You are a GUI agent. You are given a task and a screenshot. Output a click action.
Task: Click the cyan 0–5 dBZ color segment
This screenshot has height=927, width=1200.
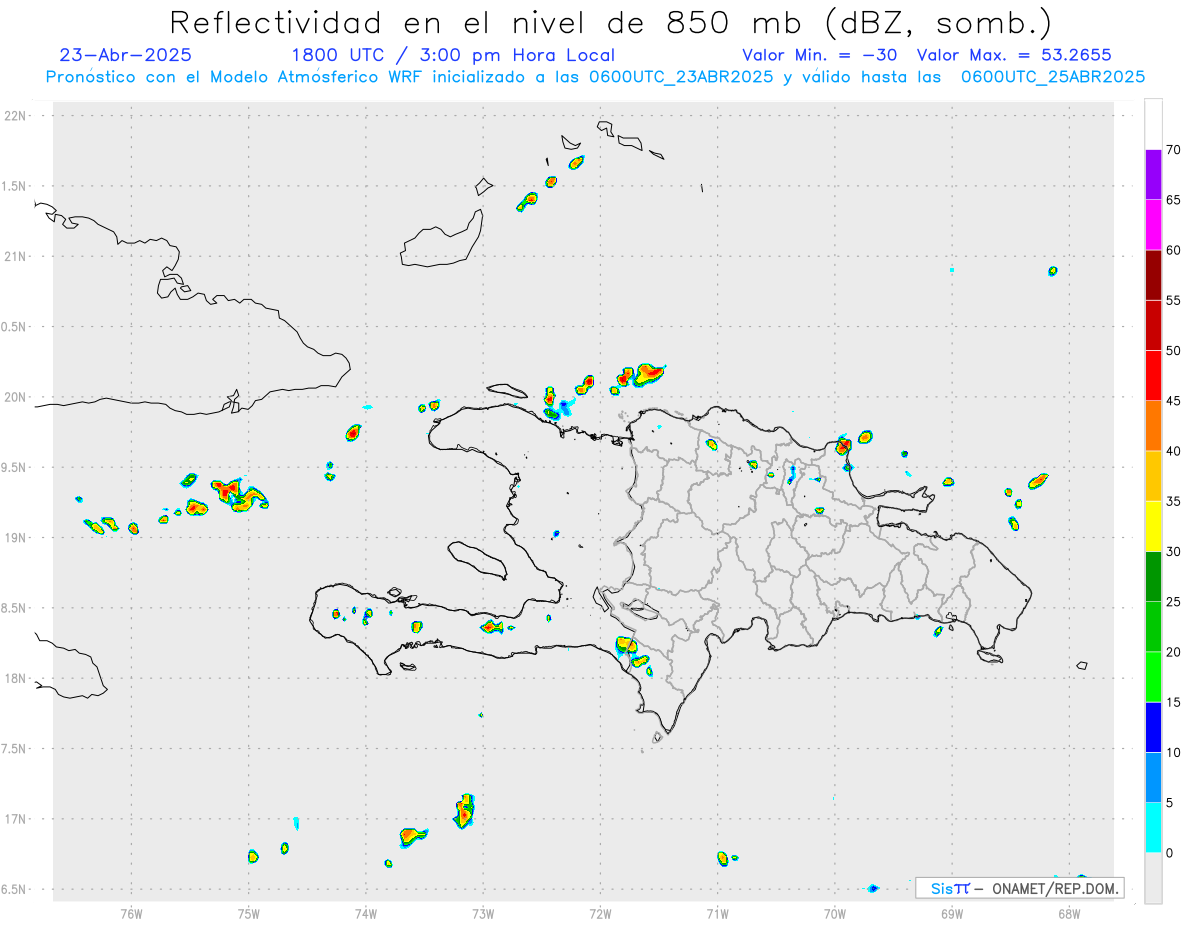tap(1153, 827)
